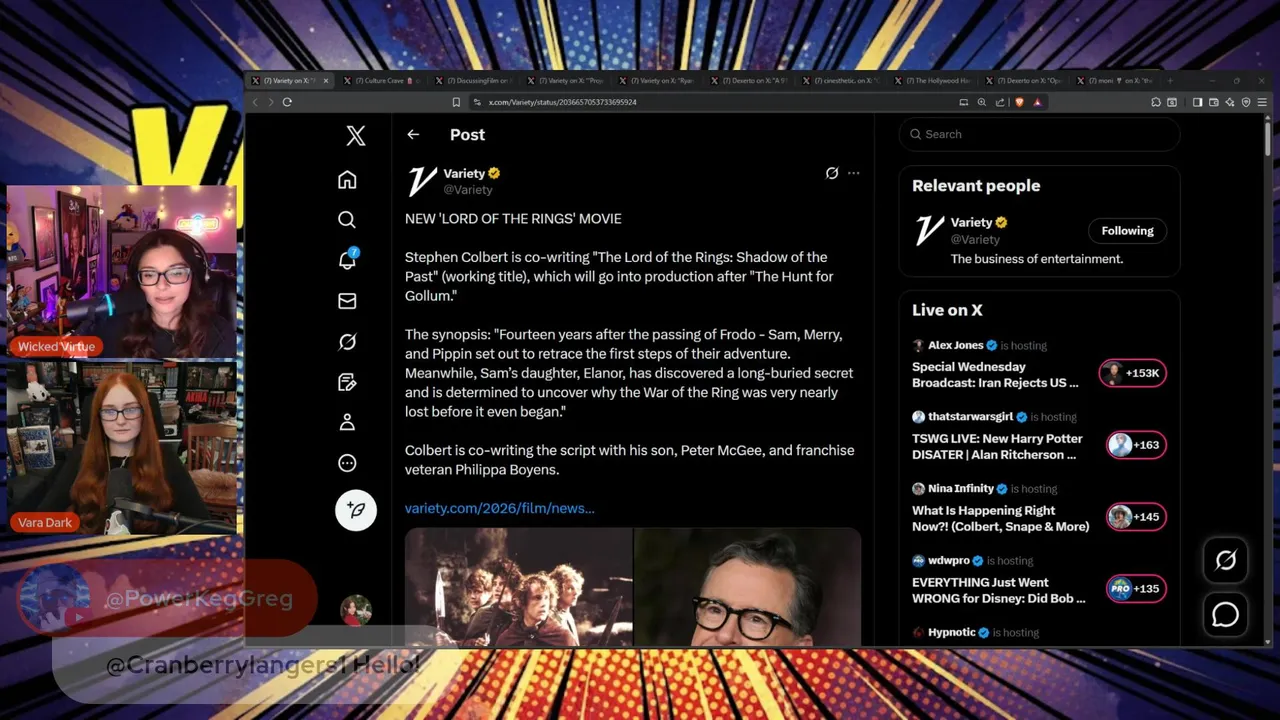Click share icon in address bar

(999, 102)
